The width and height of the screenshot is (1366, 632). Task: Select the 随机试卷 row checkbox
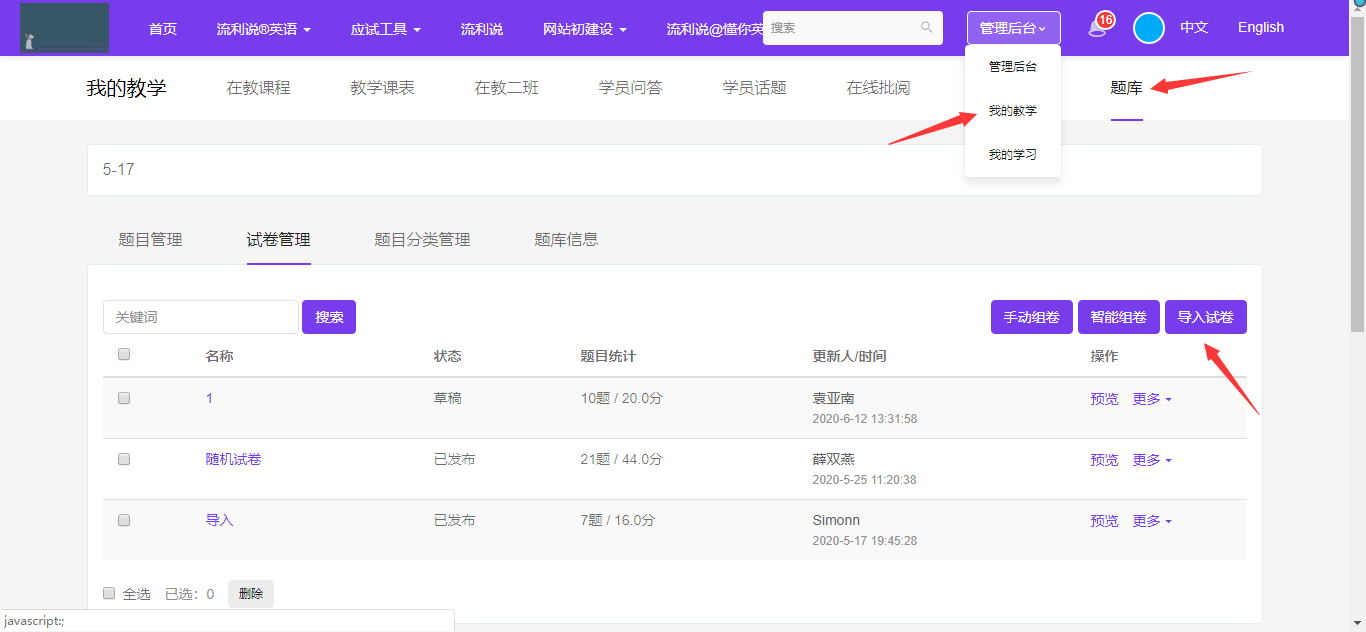point(124,459)
